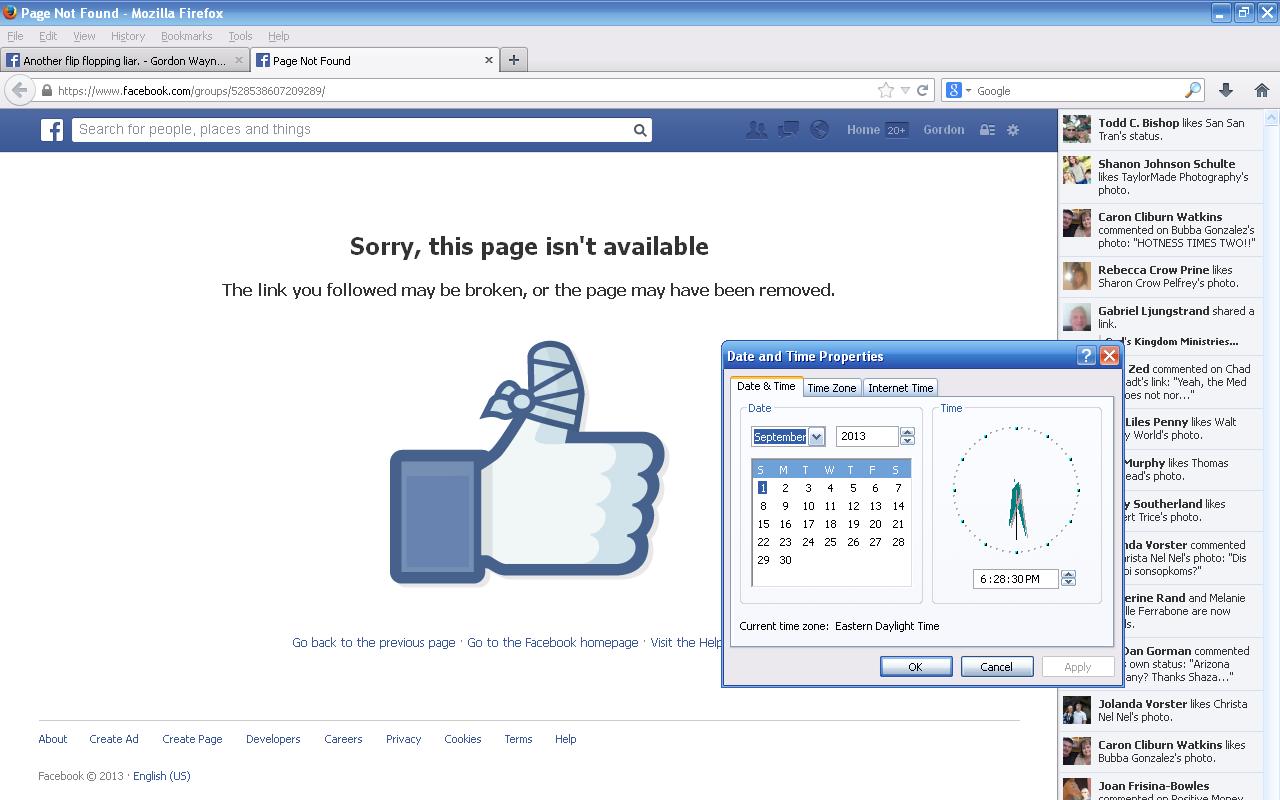Select day 15 in the calendar
Screen dimensions: 1280x800
[x=763, y=524]
